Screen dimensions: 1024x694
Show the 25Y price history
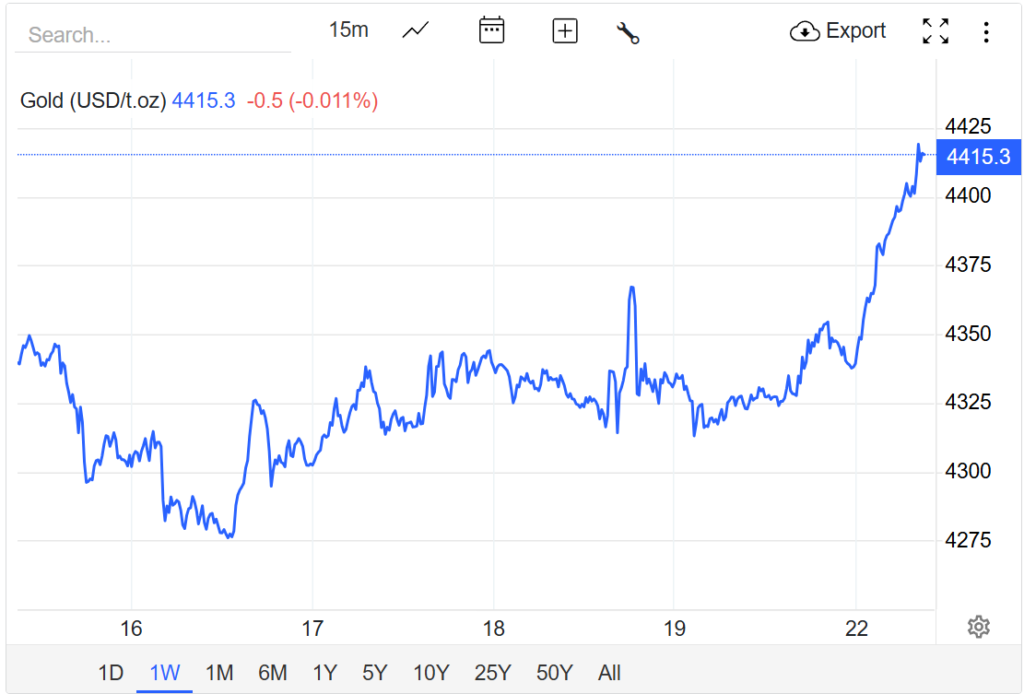coord(492,672)
